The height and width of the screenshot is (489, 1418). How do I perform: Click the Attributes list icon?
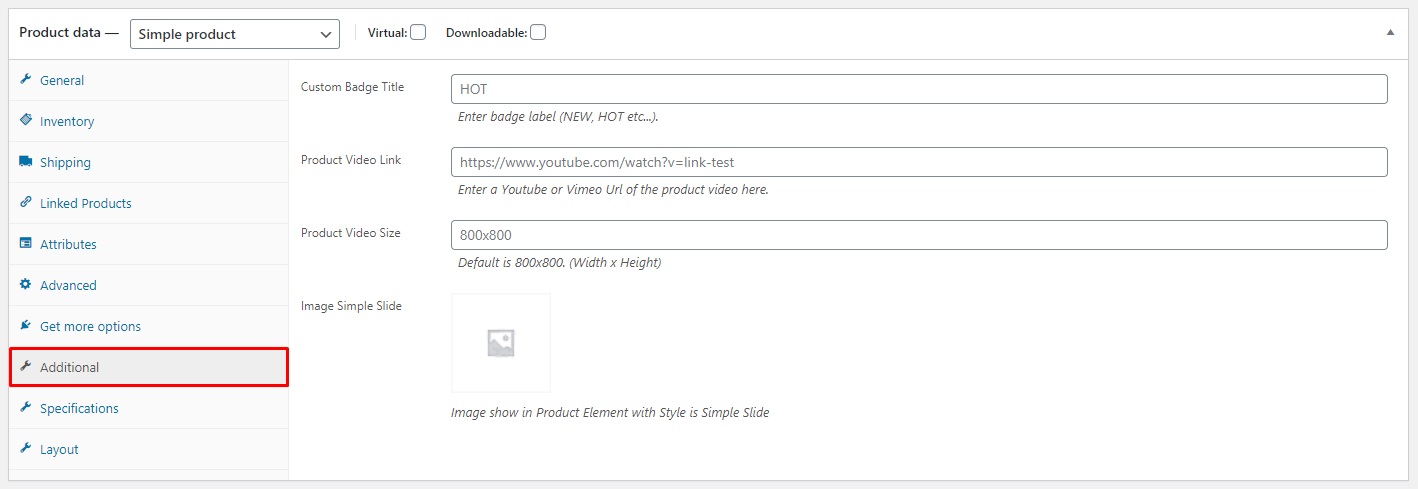point(26,243)
